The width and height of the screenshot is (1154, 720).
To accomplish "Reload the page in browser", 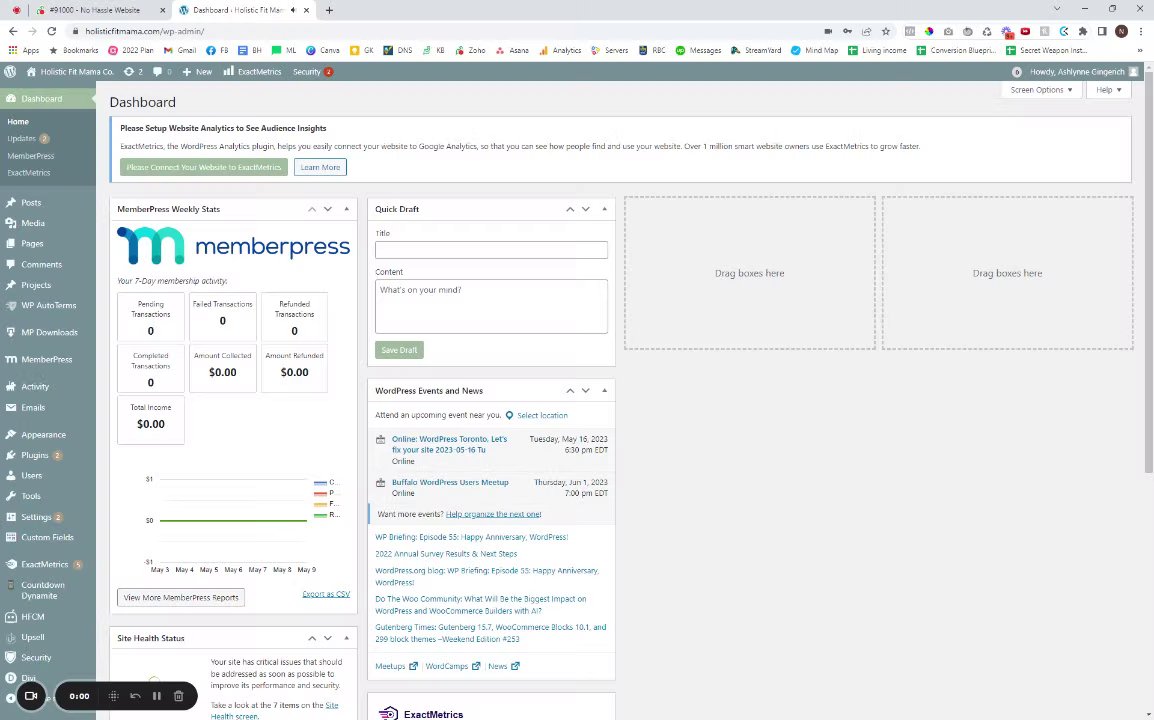I will click(x=52, y=31).
